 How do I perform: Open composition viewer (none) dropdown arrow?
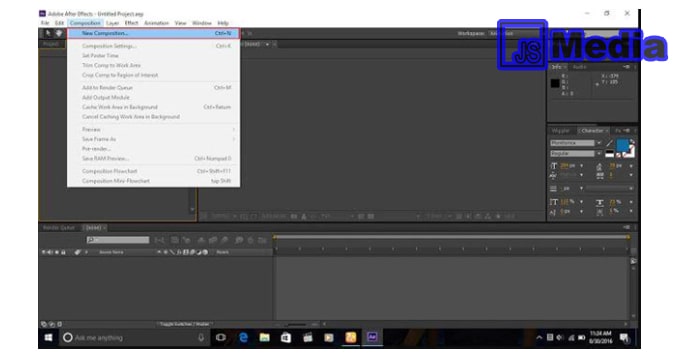click(x=267, y=44)
